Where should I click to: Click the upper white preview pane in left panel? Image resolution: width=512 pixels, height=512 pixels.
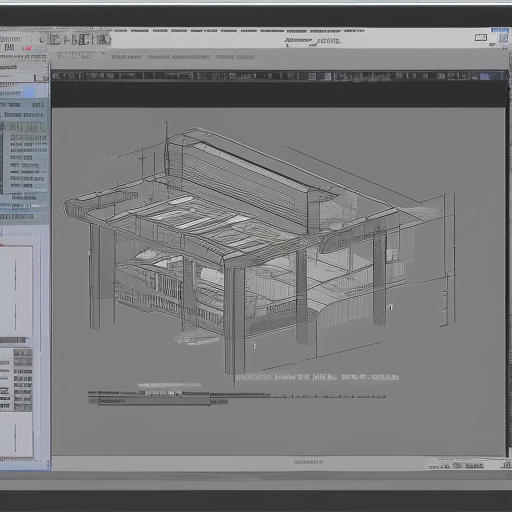pyautogui.click(x=16, y=292)
